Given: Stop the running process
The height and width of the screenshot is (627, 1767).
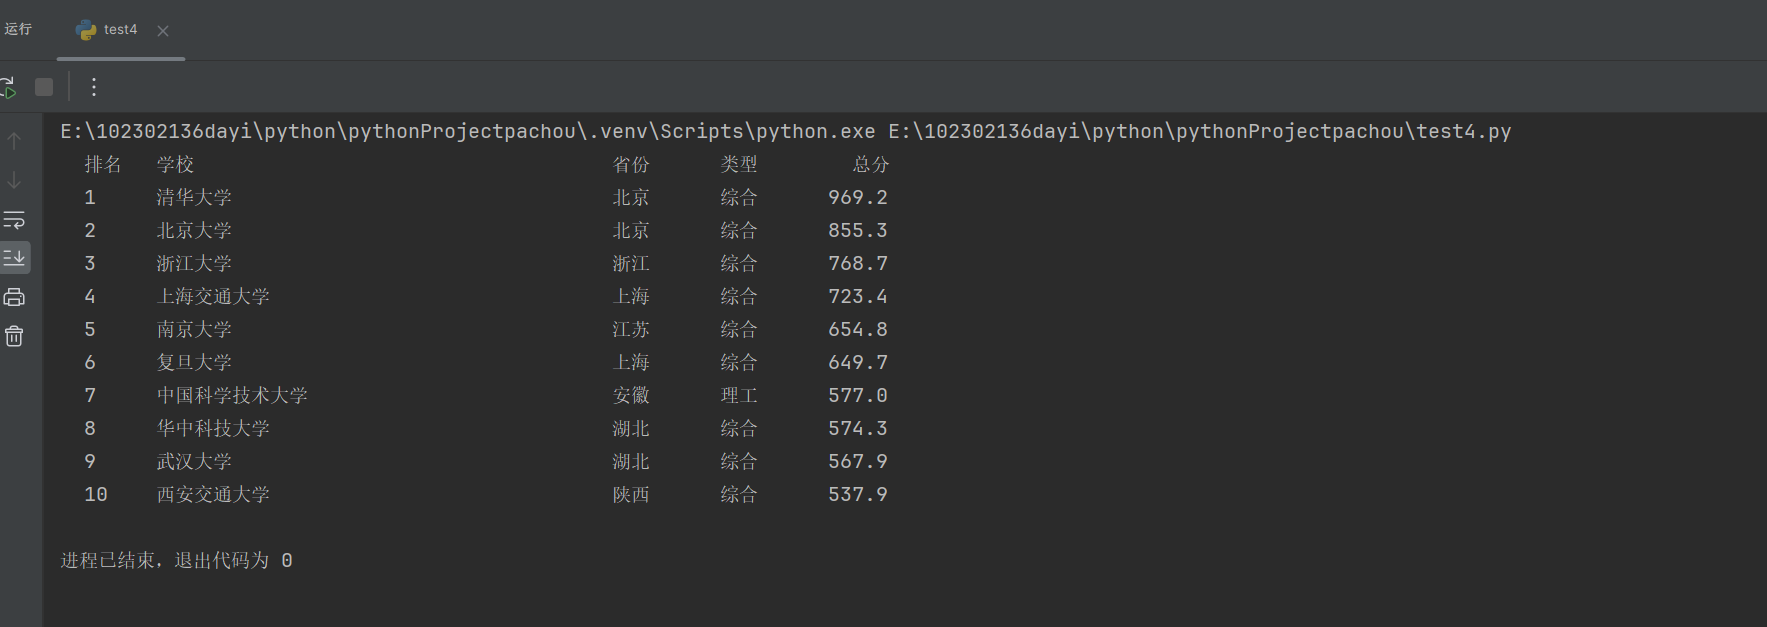Looking at the screenshot, I should [44, 87].
